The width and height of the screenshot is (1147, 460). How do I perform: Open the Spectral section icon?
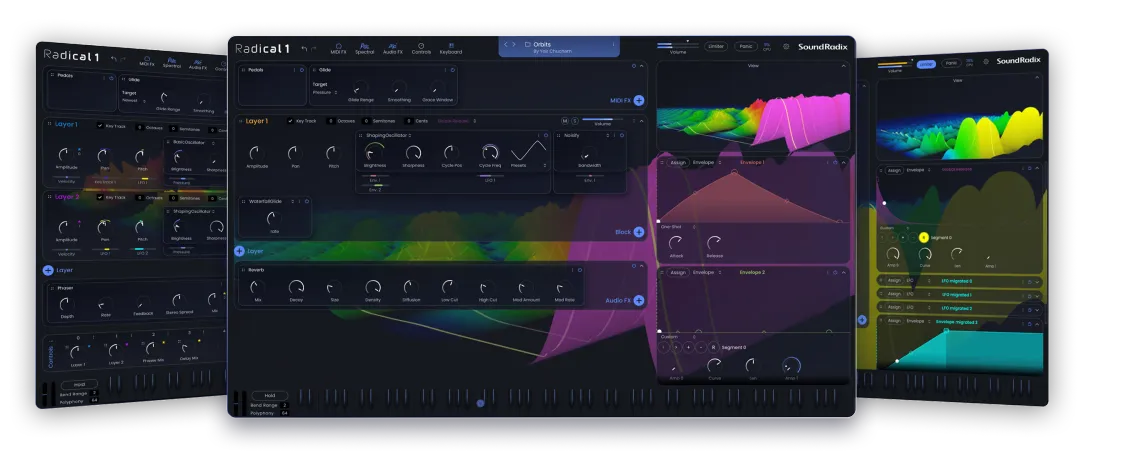[365, 47]
